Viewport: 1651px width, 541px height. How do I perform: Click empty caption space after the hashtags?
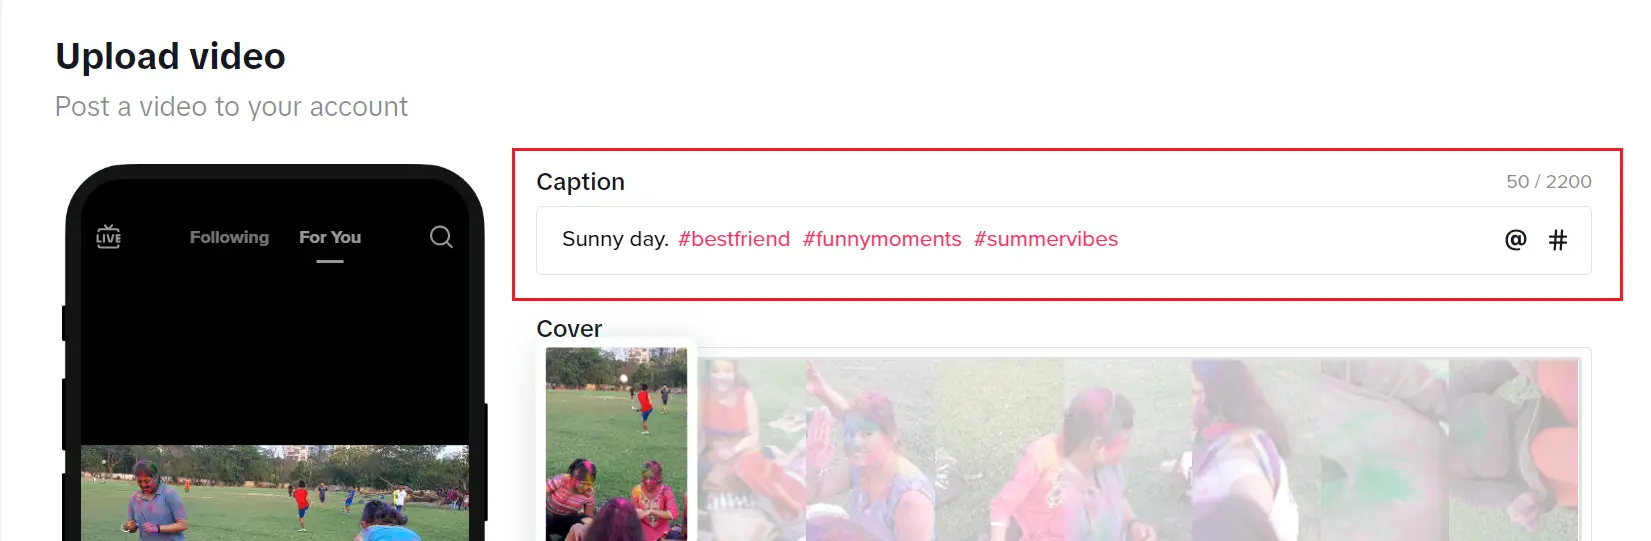coord(1300,240)
